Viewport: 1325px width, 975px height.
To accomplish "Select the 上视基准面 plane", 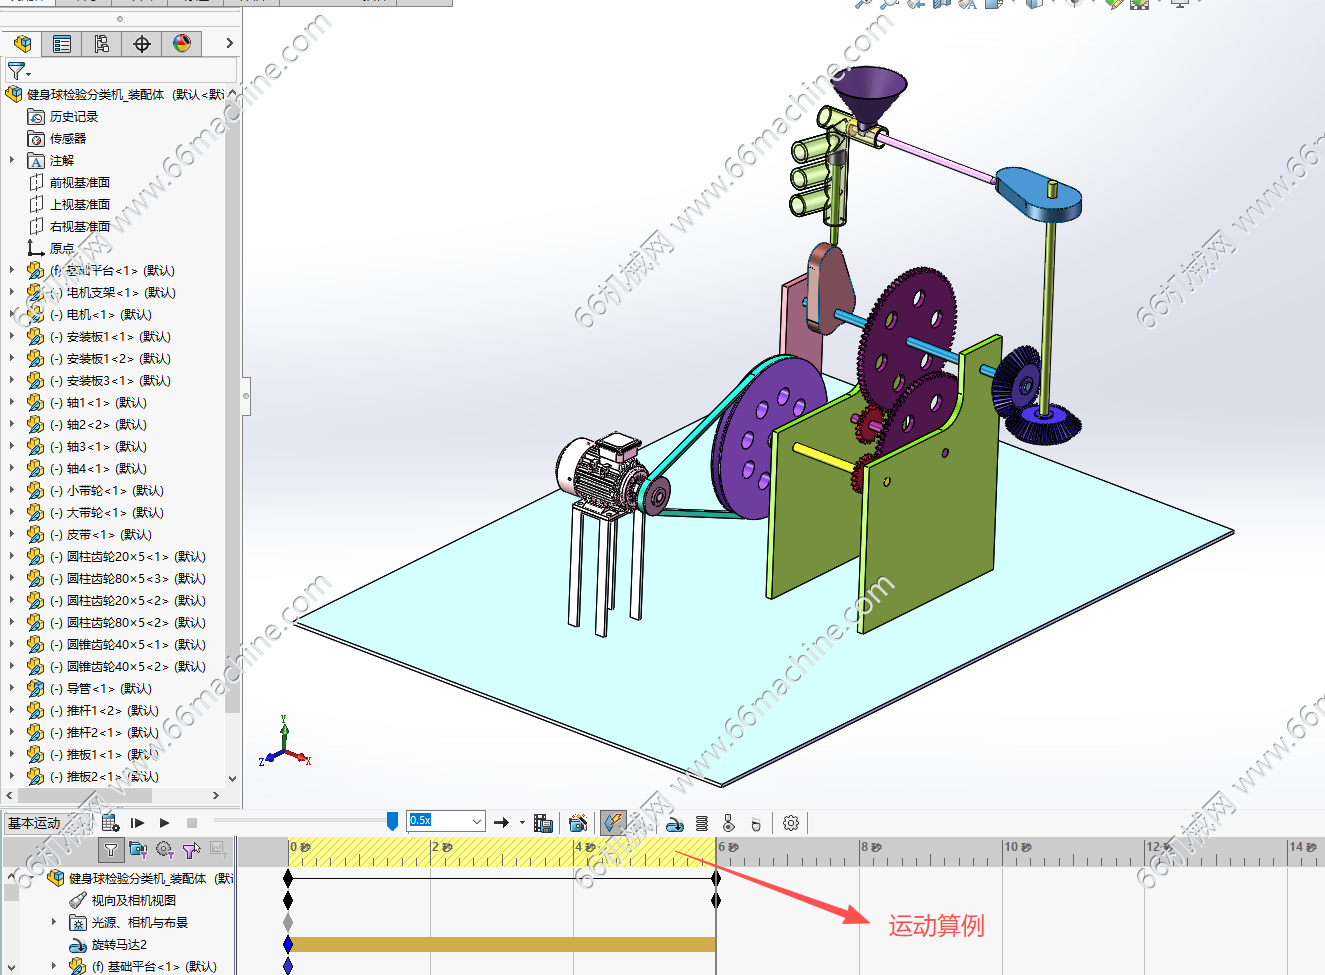I will point(69,205).
